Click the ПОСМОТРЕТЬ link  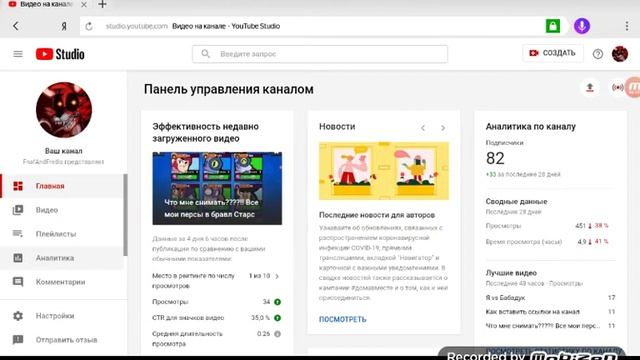(x=342, y=319)
